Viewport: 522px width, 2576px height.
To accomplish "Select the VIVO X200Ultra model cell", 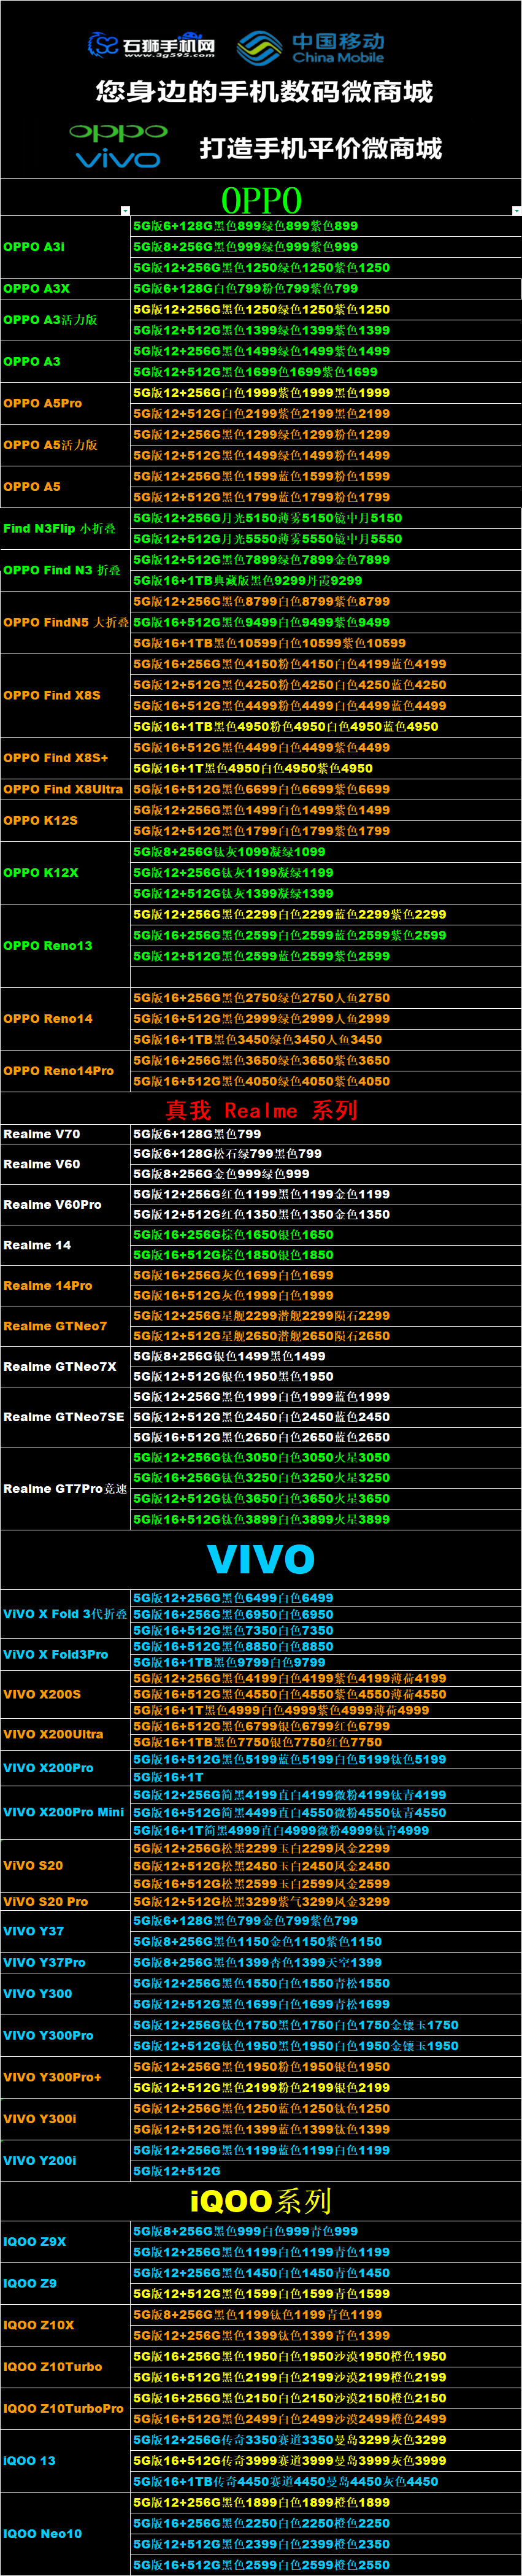I will 66,1734.
